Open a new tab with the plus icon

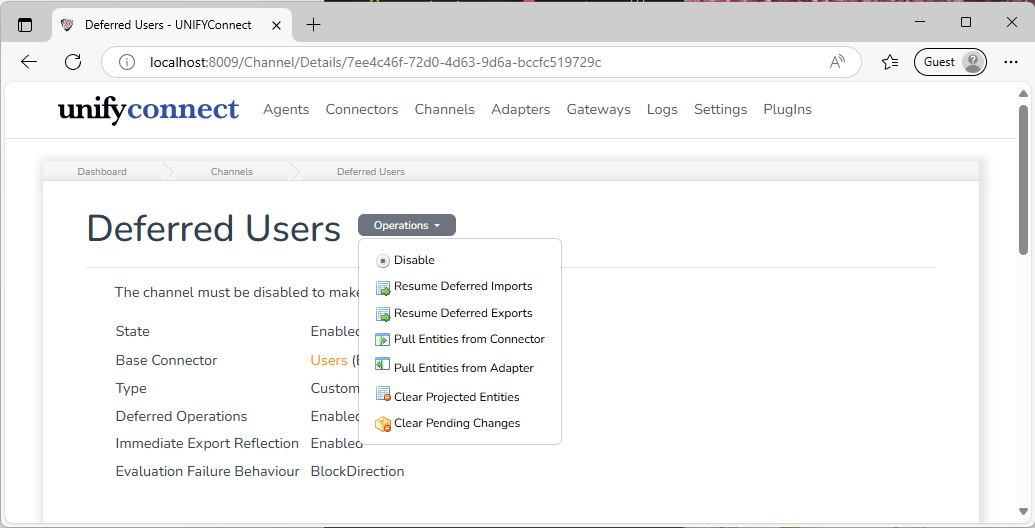coord(314,25)
